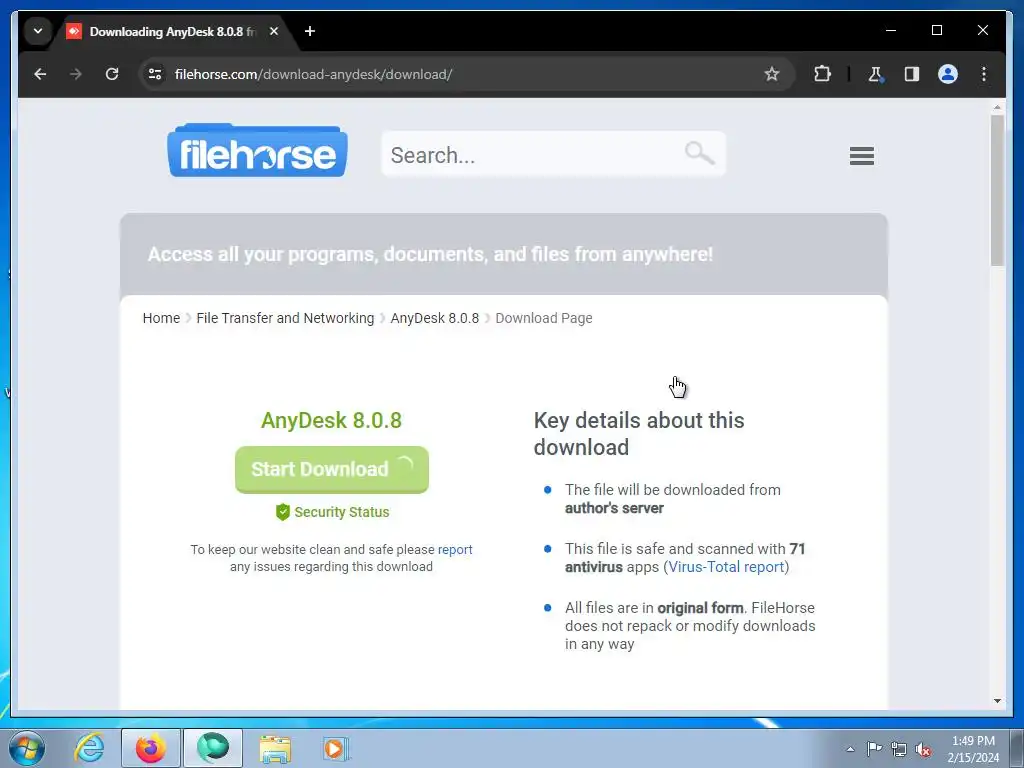This screenshot has height=768, width=1024.
Task: View site information icon in address bar
Action: click(x=155, y=74)
